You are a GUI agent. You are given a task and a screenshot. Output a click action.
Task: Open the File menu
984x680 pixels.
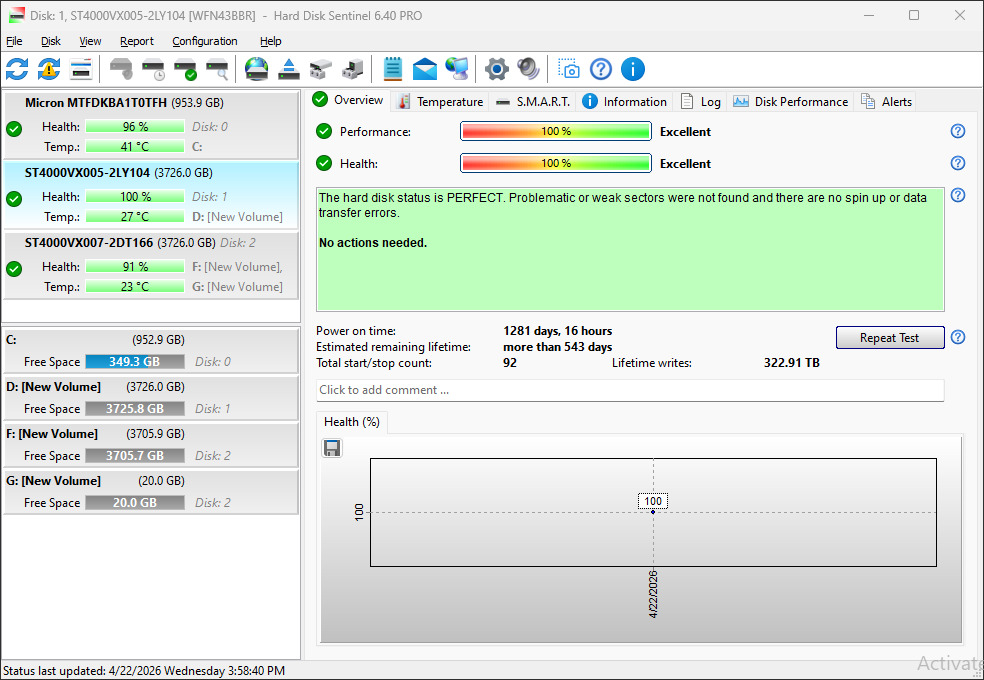(x=14, y=41)
